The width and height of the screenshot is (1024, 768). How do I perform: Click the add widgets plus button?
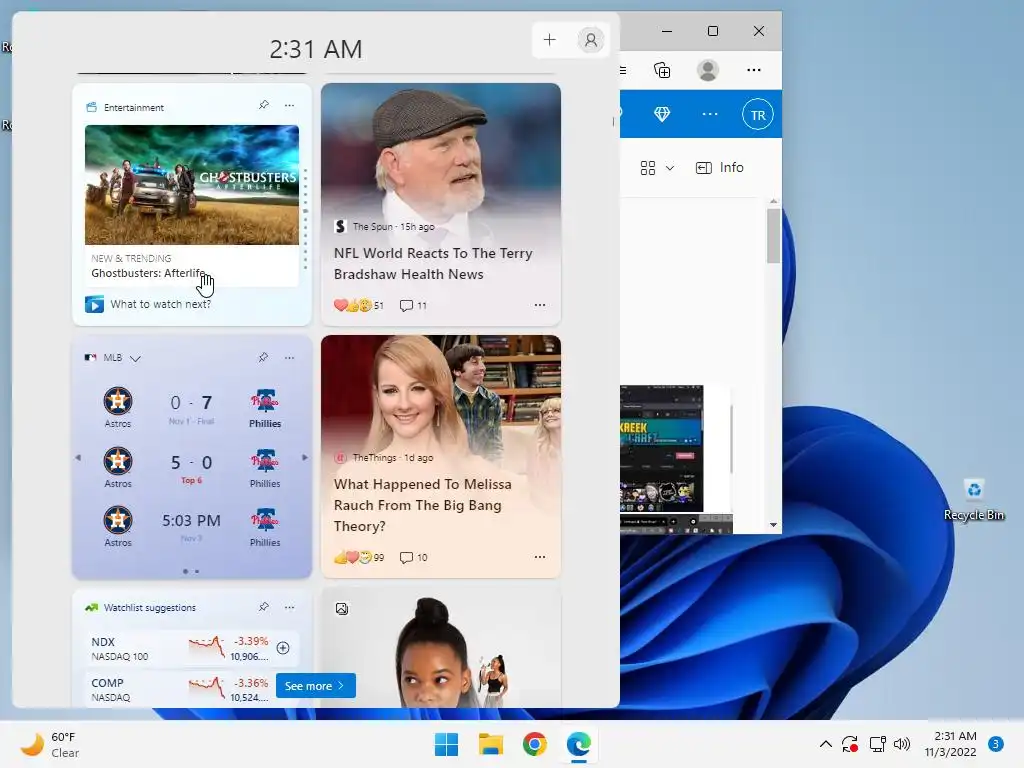tap(549, 40)
